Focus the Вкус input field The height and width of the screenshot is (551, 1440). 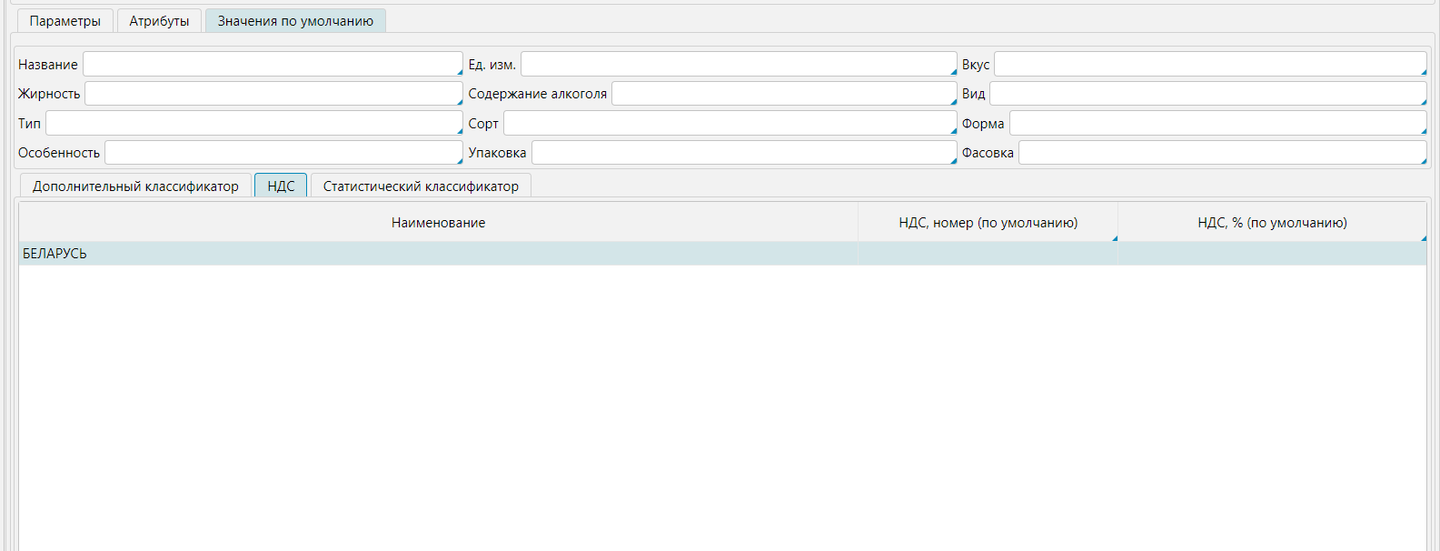click(x=1209, y=64)
